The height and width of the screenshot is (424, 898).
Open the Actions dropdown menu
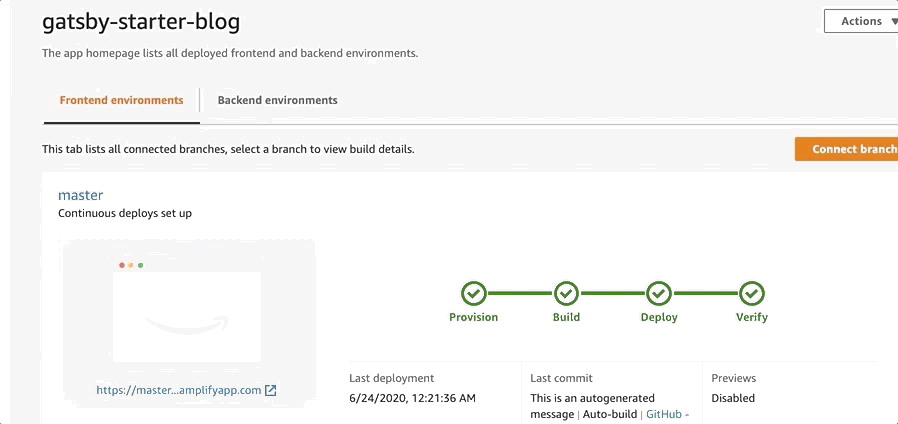click(861, 21)
